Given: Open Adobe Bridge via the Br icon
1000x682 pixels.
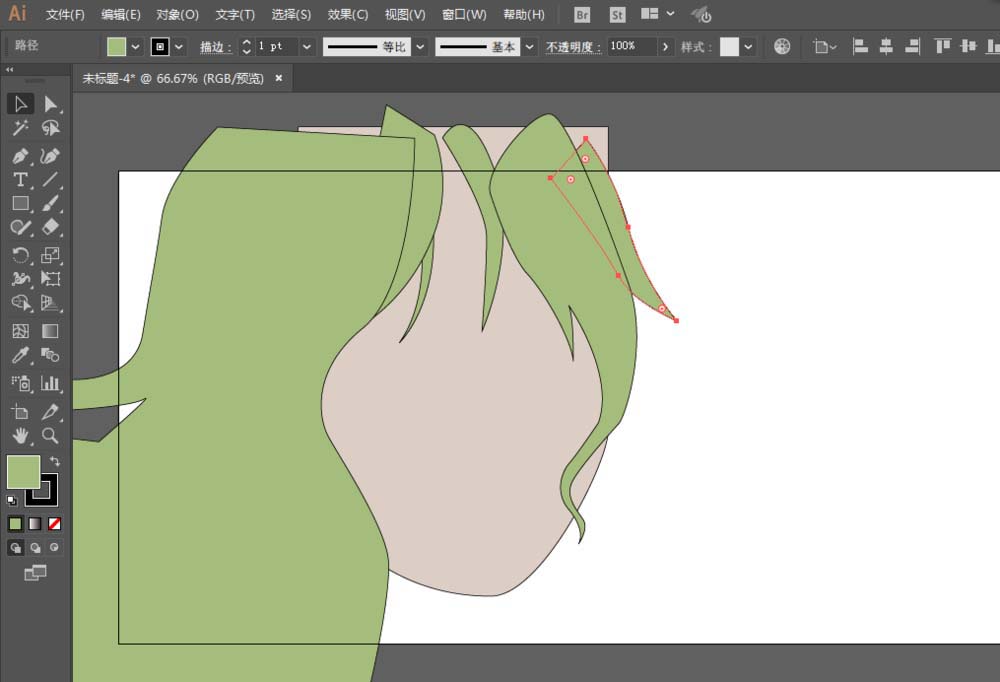Looking at the screenshot, I should pos(583,15).
